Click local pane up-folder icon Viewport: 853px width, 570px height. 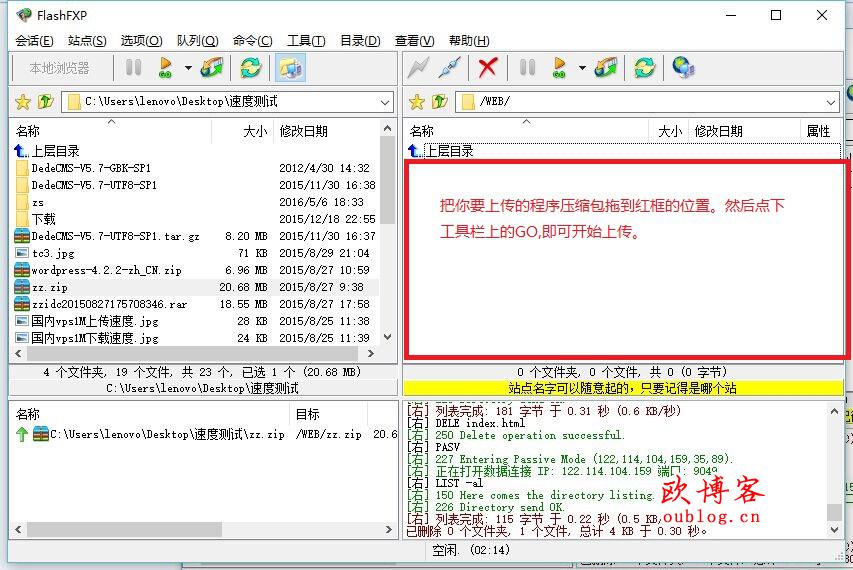point(46,101)
